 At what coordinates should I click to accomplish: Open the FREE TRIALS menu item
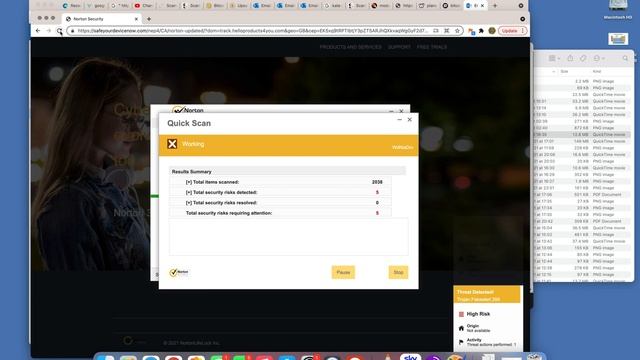pyautogui.click(x=432, y=47)
